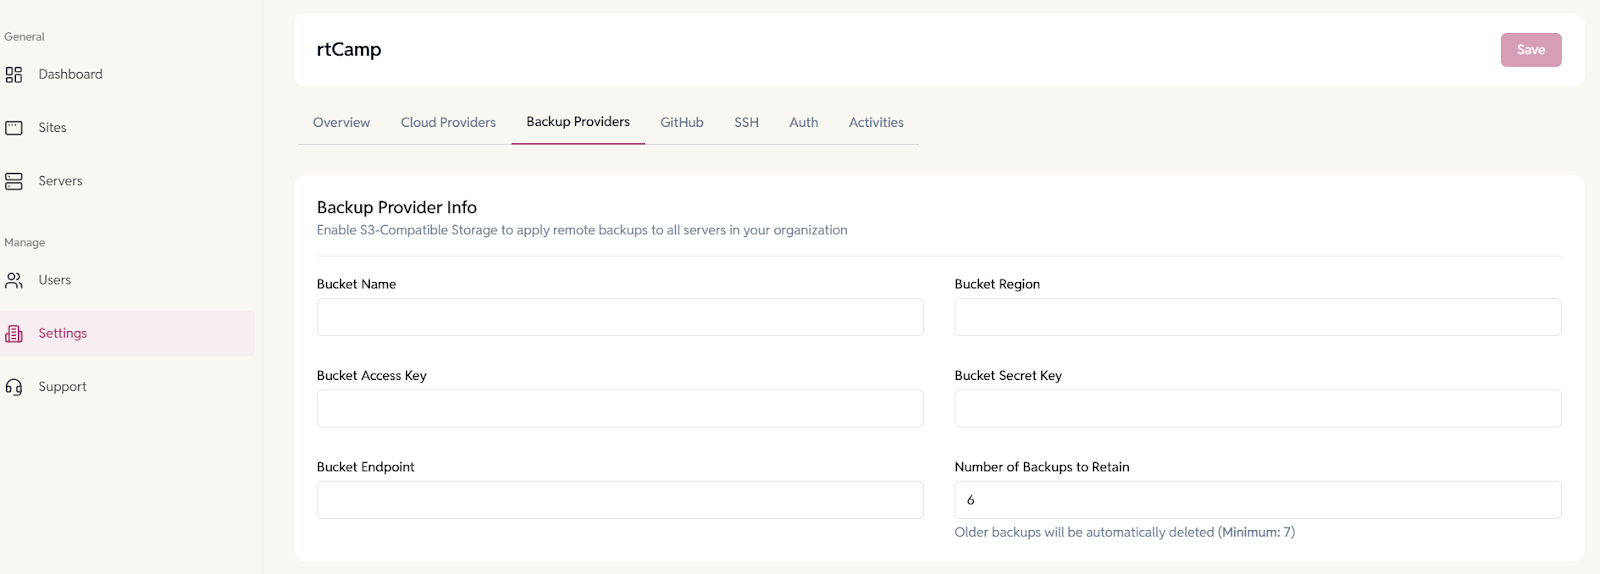
Task: Open the SSH settings tab
Action: [x=746, y=123]
